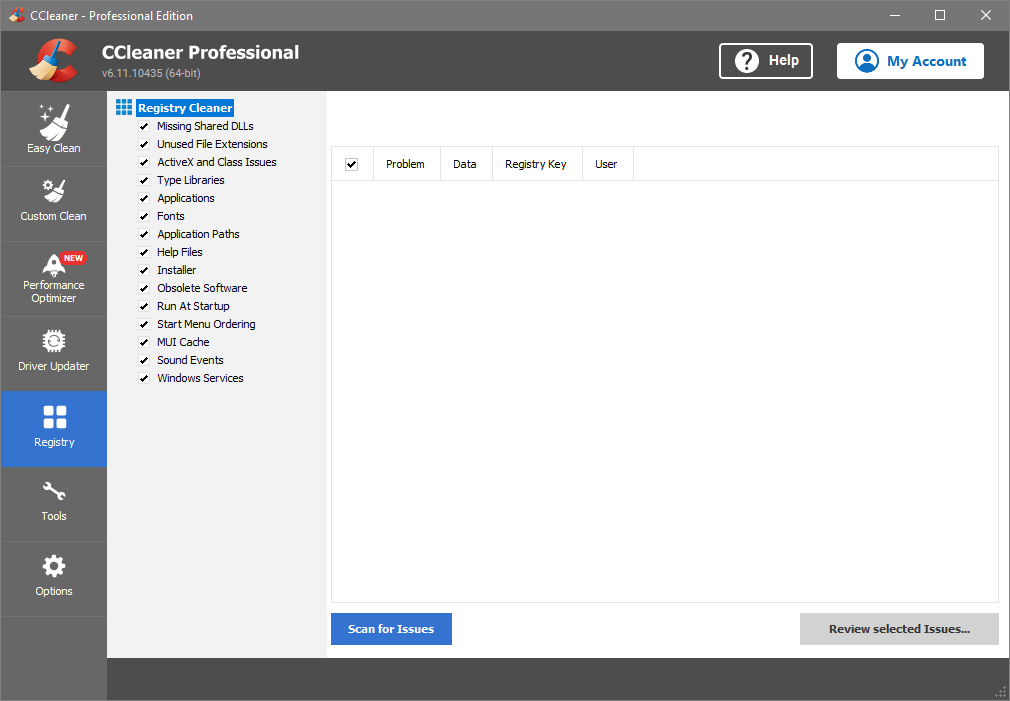Uncheck the Installer checkbox
Image resolution: width=1010 pixels, height=701 pixels.
coord(144,271)
